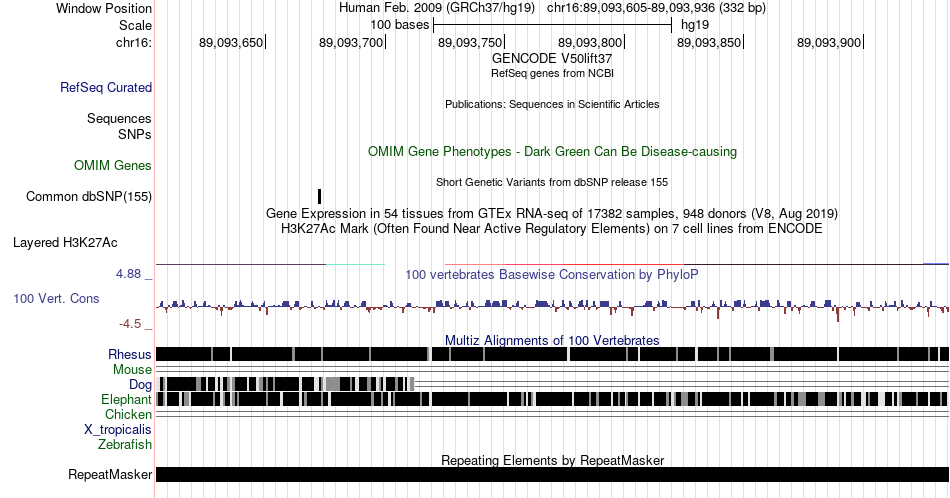Viewport: 950px width, 498px height.
Task: Click the H3K27Ac Mark track title
Action: tap(552, 228)
